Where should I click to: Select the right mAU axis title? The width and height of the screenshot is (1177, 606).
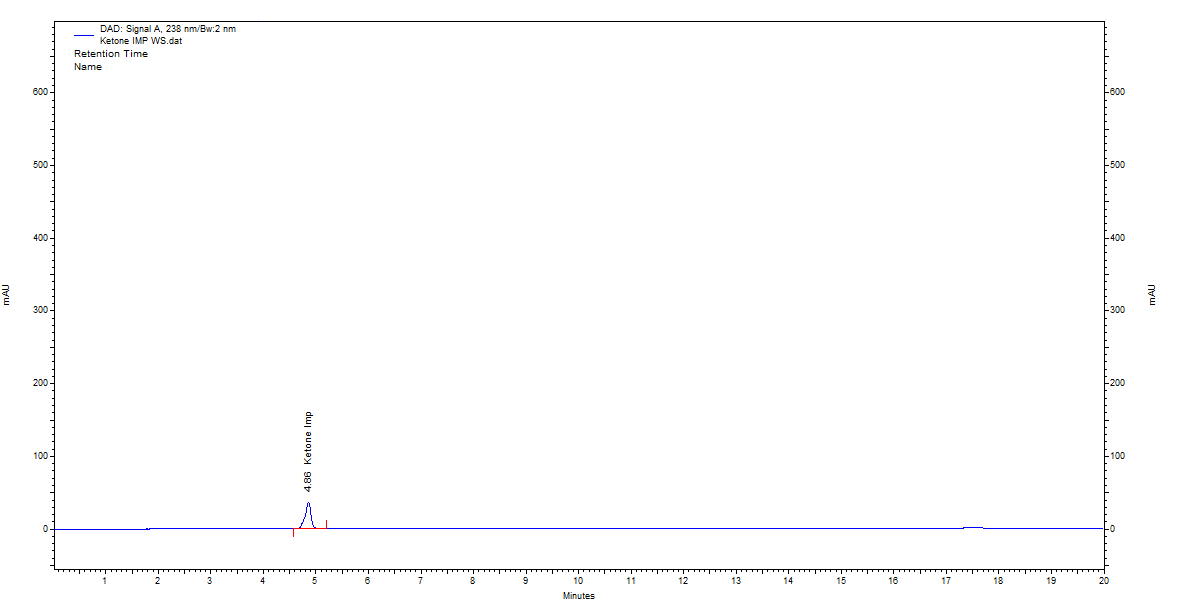(1152, 294)
